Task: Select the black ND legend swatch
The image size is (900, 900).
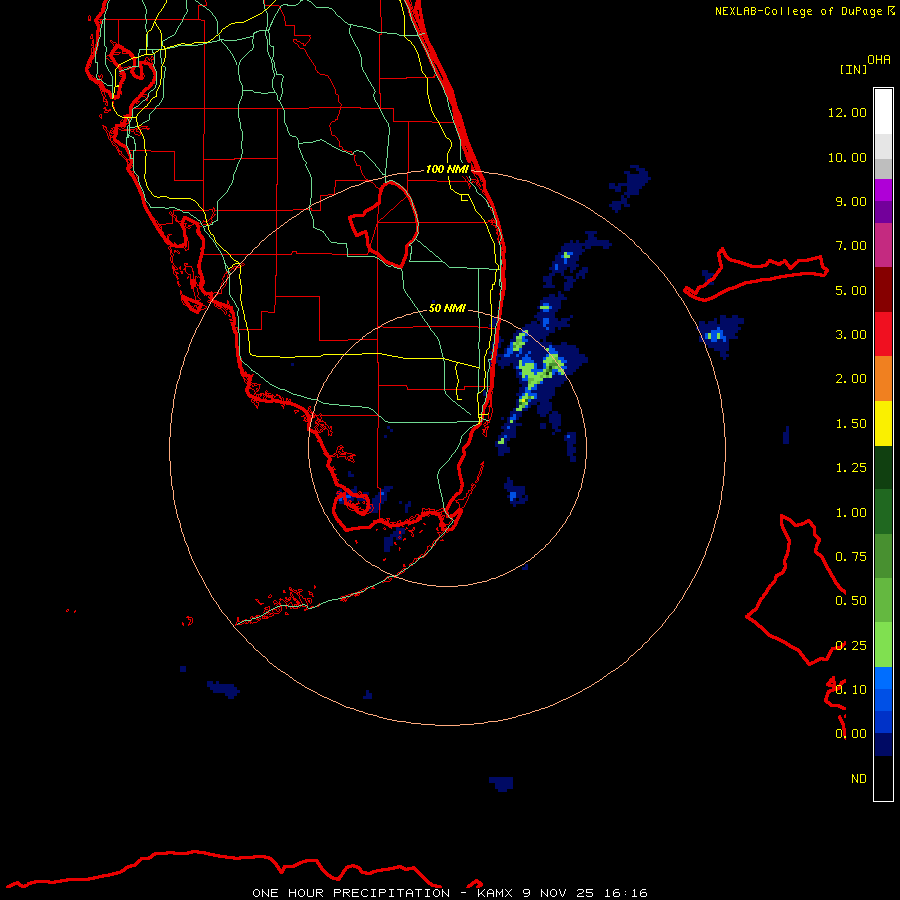Action: 883,778
